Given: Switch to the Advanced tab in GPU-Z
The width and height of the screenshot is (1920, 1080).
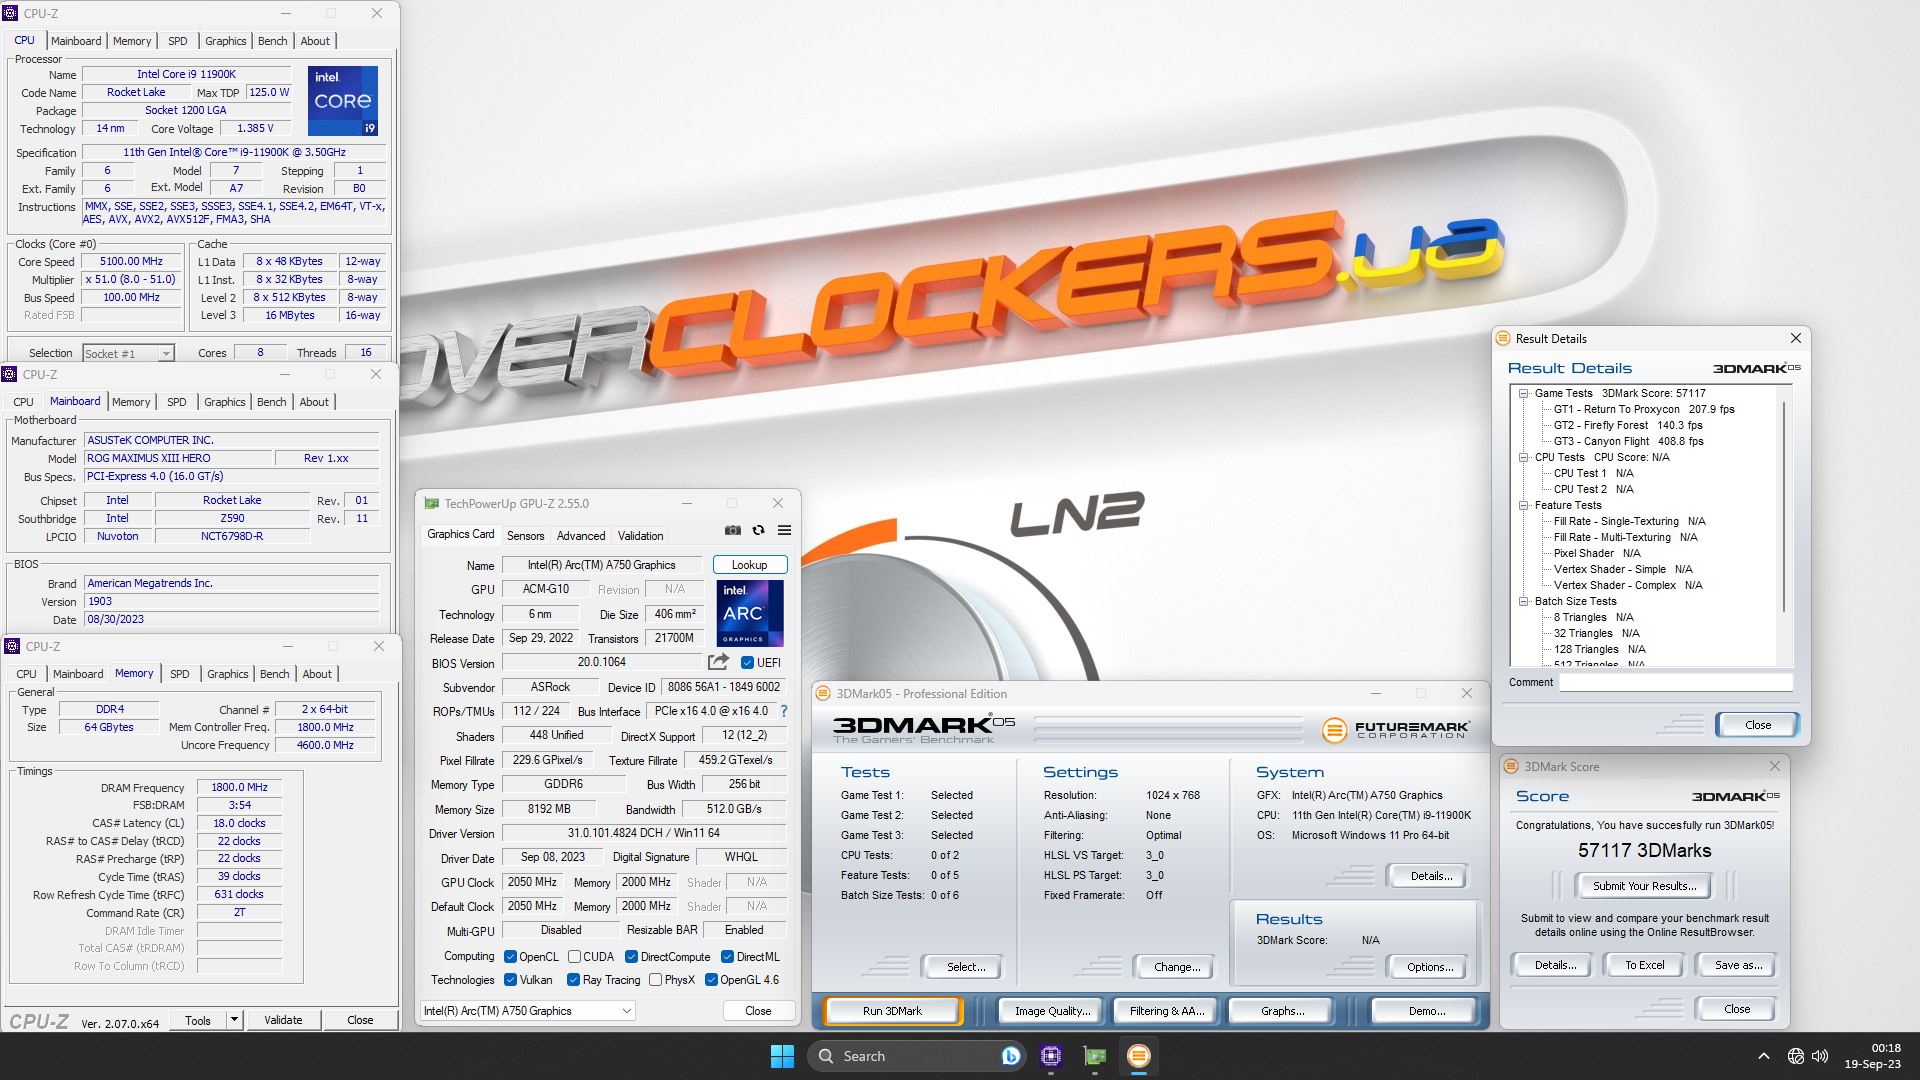Looking at the screenshot, I should tap(581, 536).
